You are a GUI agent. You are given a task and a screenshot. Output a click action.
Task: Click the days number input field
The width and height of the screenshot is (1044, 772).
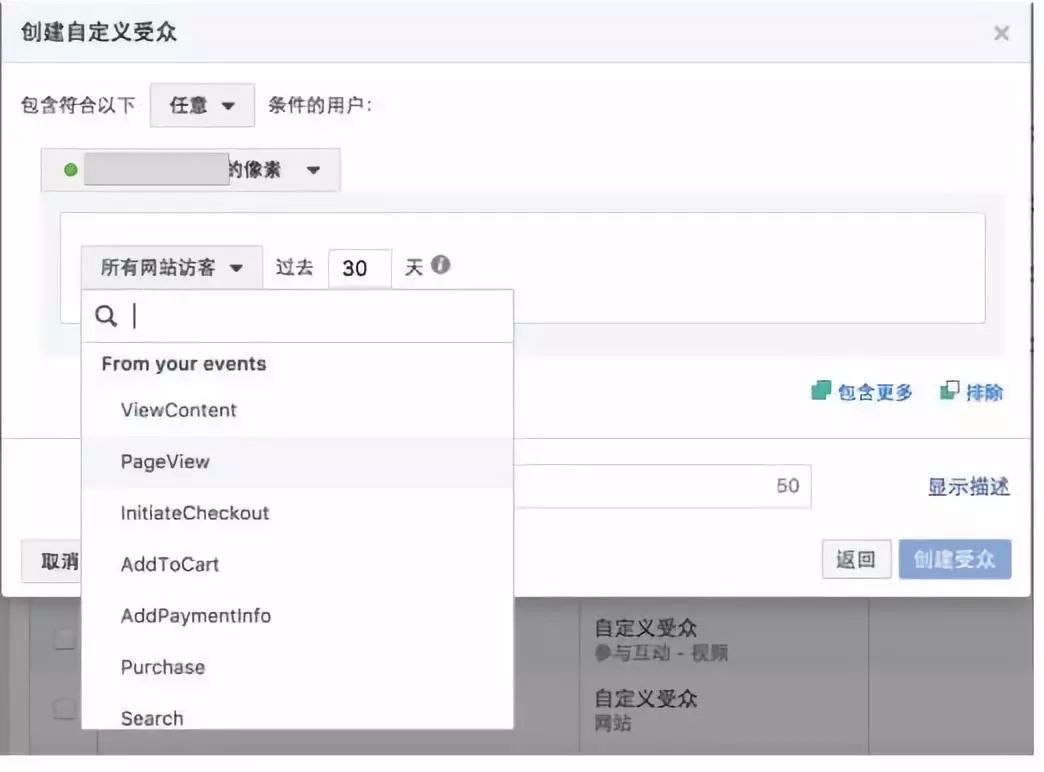tap(359, 268)
